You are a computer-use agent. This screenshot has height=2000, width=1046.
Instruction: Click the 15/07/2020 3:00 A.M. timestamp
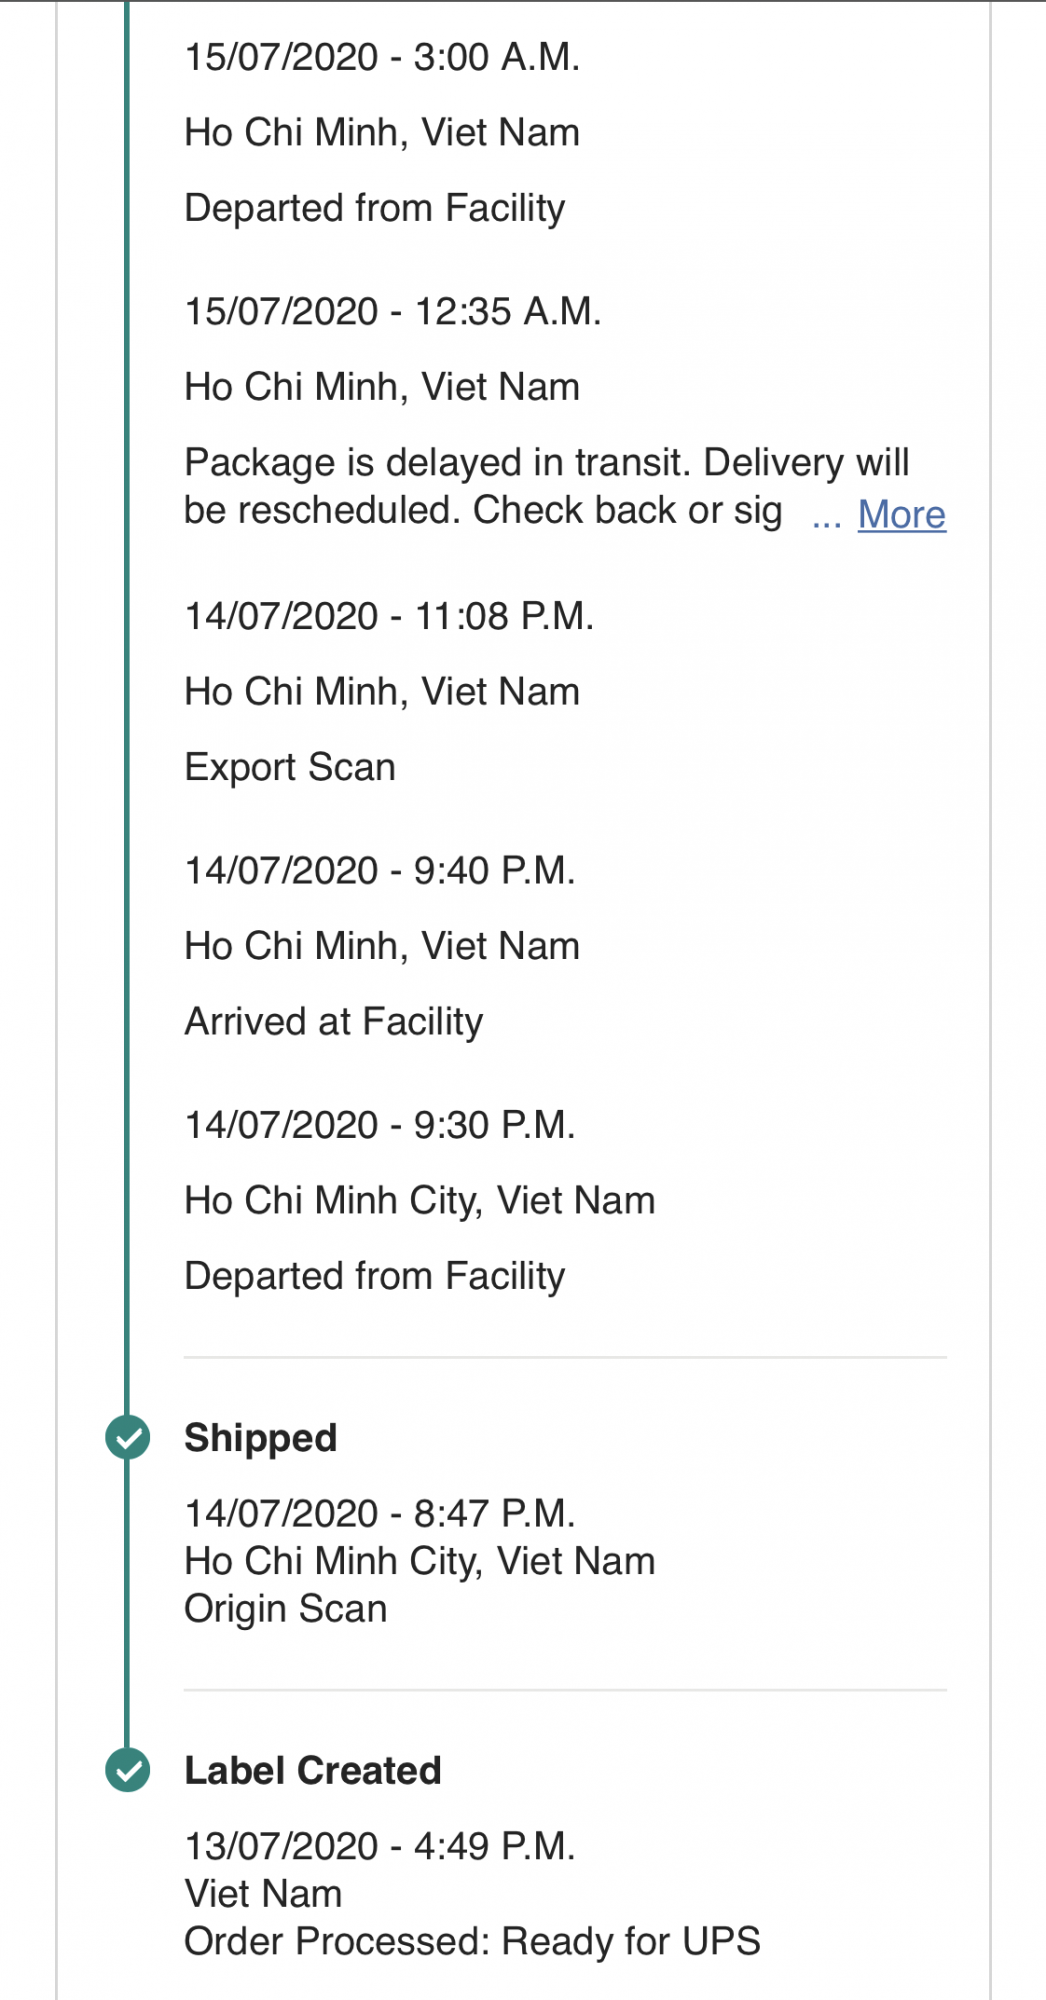click(x=382, y=58)
